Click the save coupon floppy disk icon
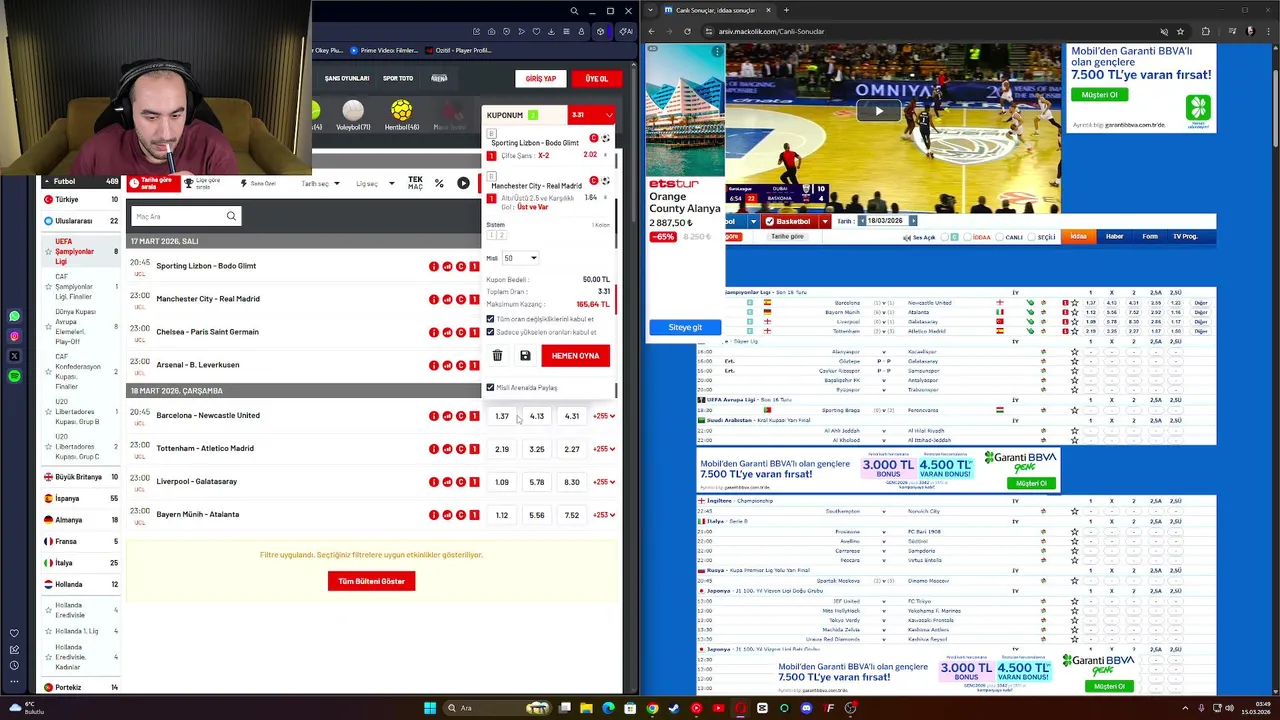The width and height of the screenshot is (1280, 720). pyautogui.click(x=525, y=355)
